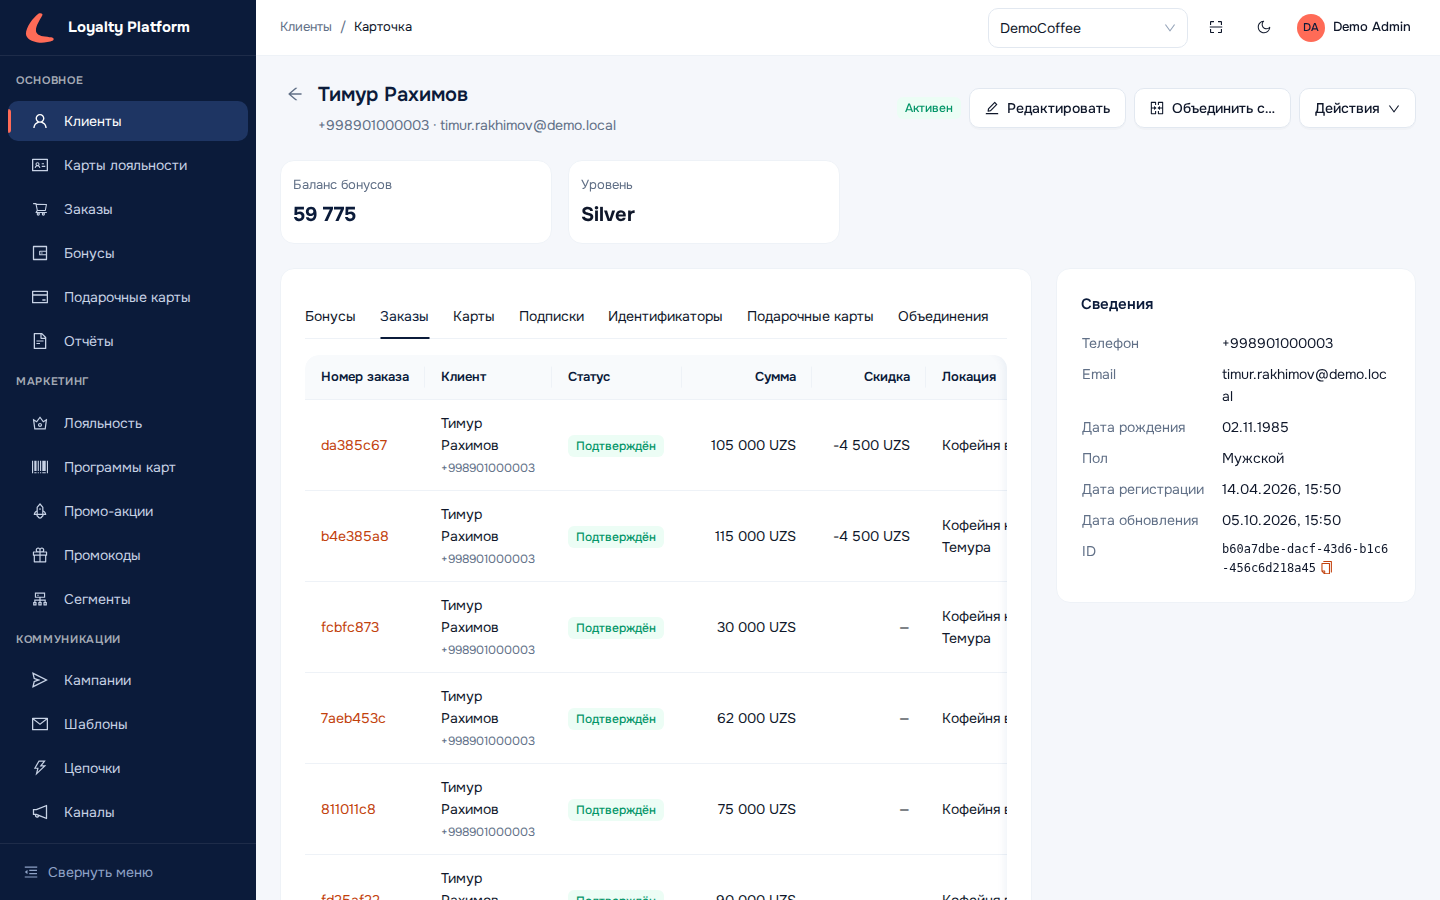Toggle dark theme with moon icon
Viewport: 1440px width, 900px height.
[x=1264, y=27]
